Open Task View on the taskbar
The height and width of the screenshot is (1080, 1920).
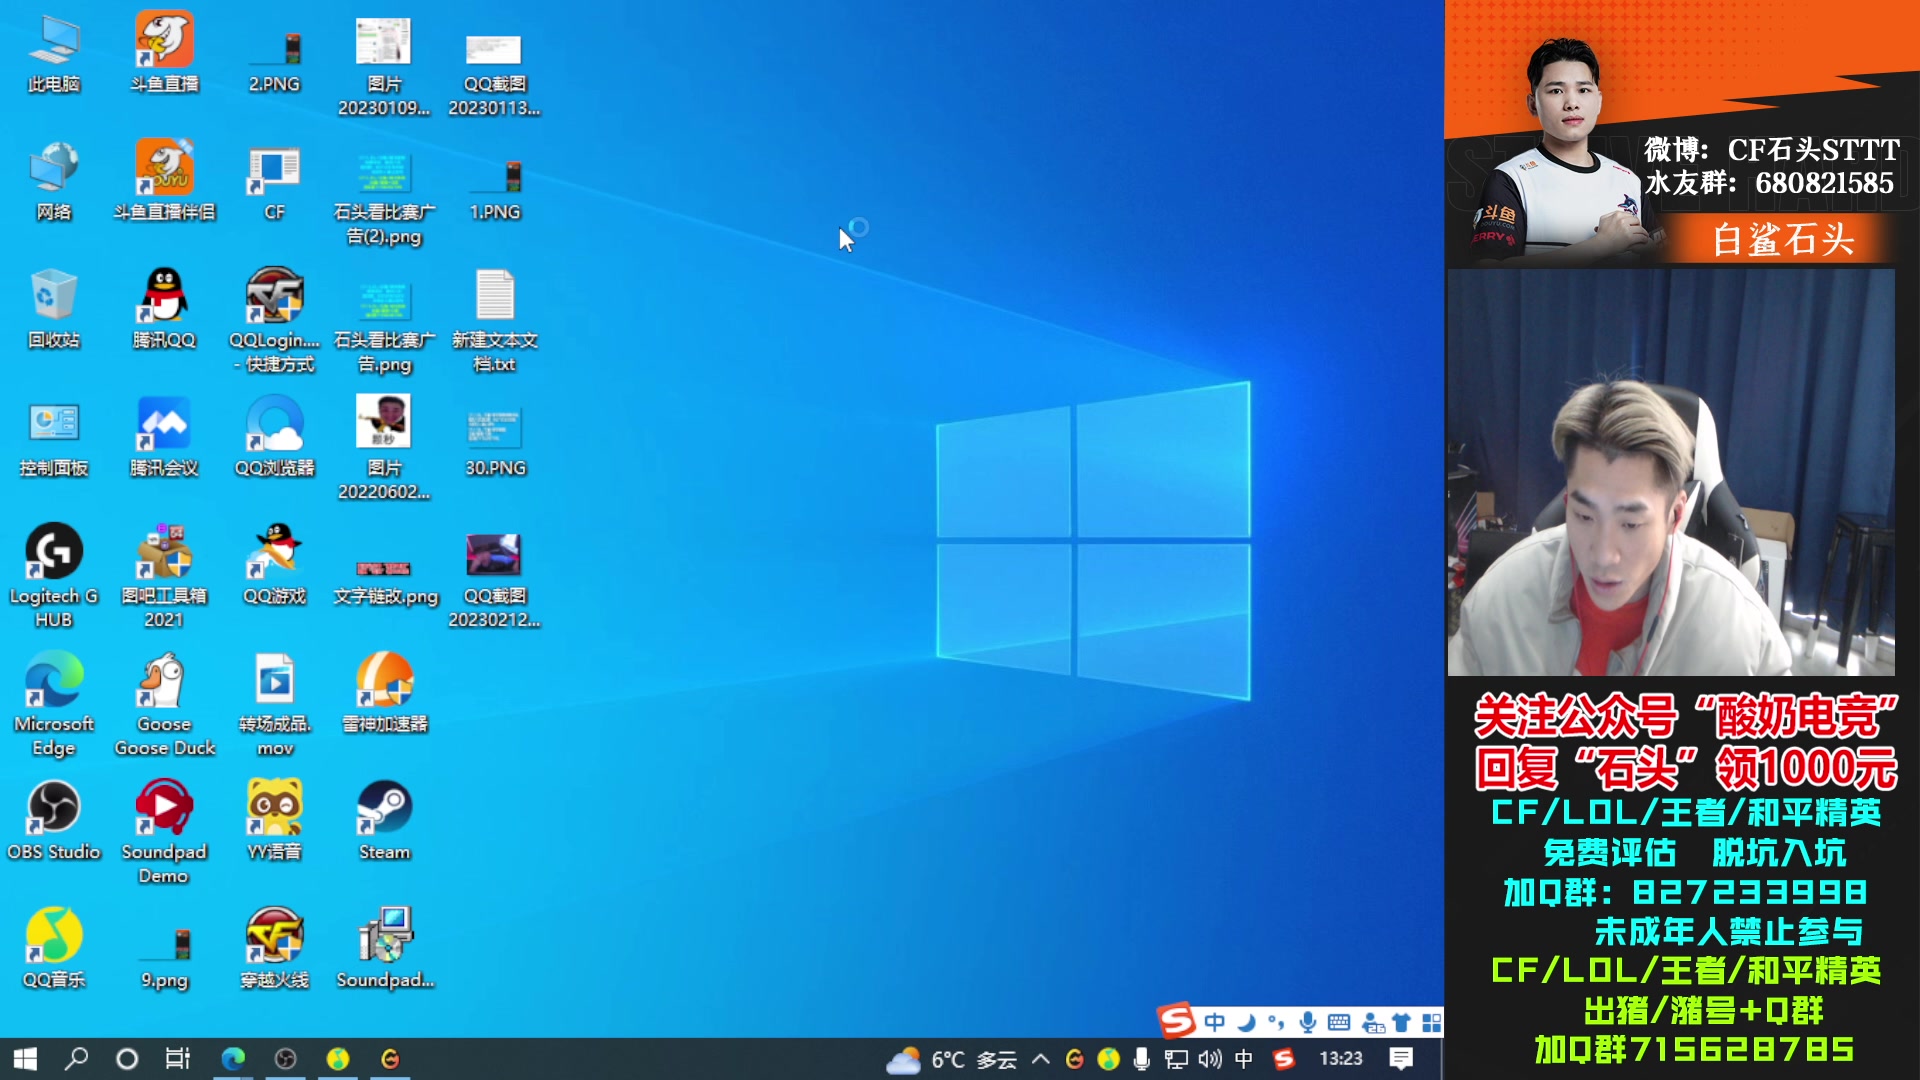pos(178,1058)
